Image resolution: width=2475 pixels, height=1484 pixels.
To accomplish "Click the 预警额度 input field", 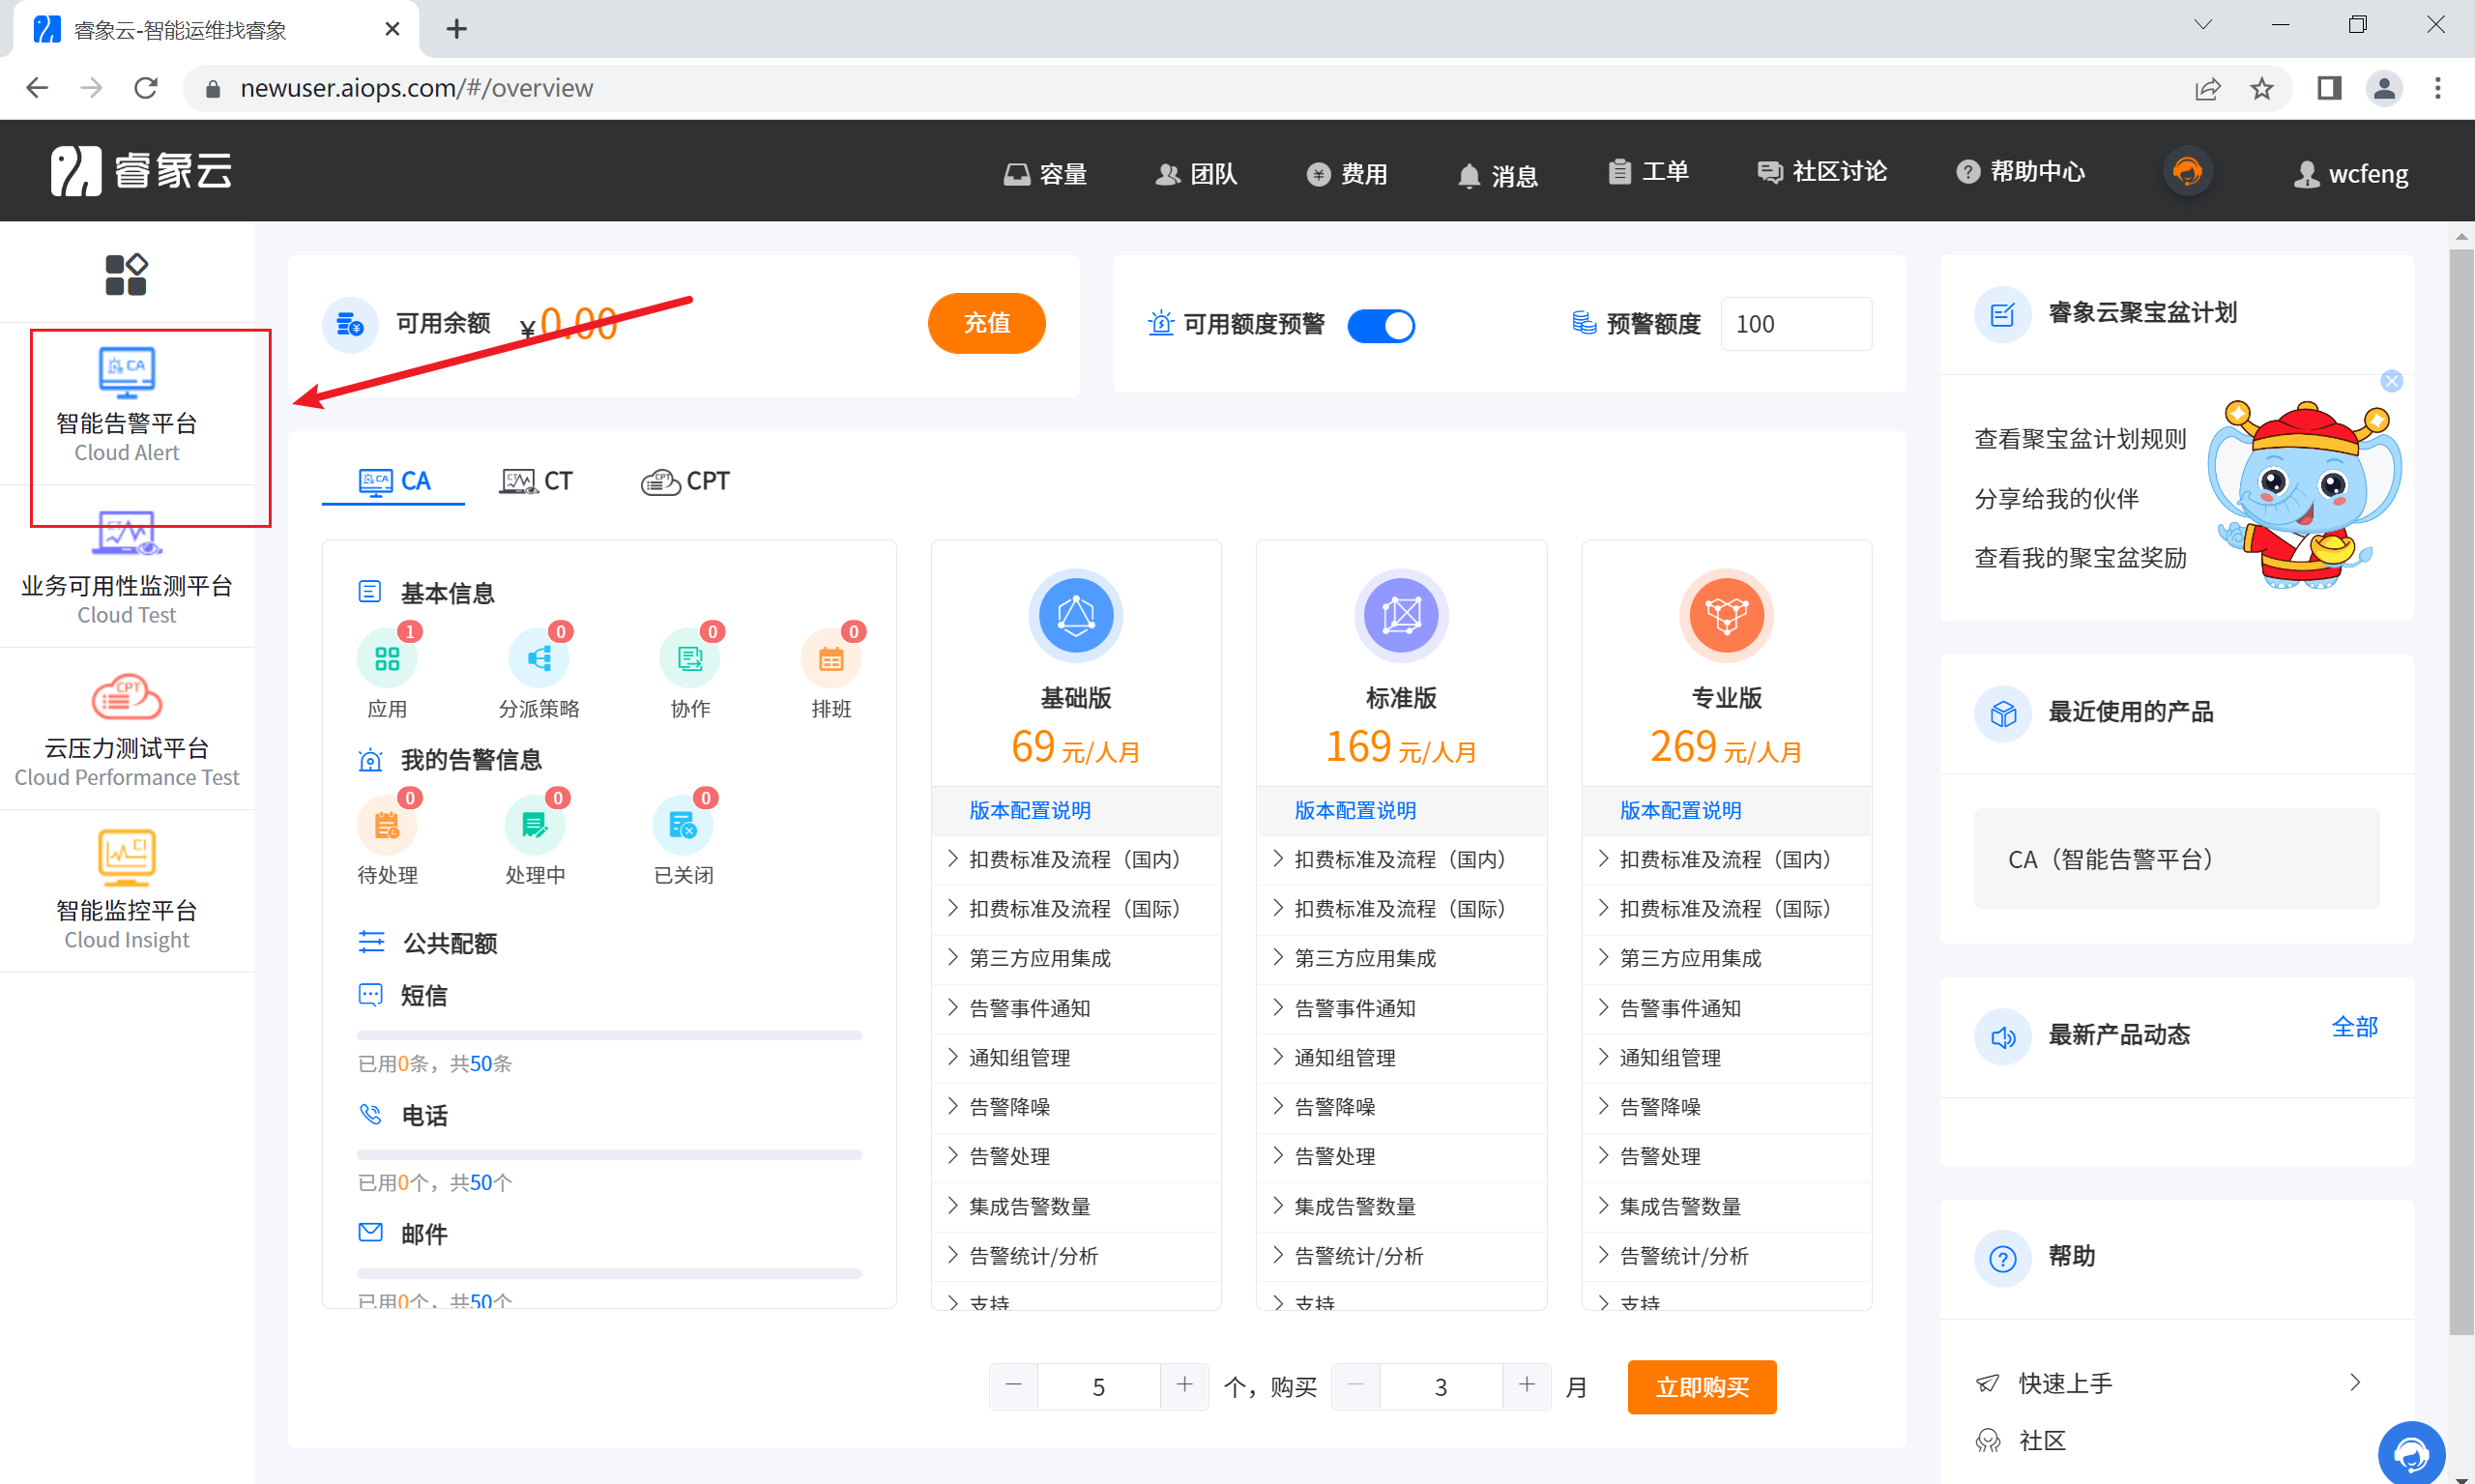I will (1796, 324).
